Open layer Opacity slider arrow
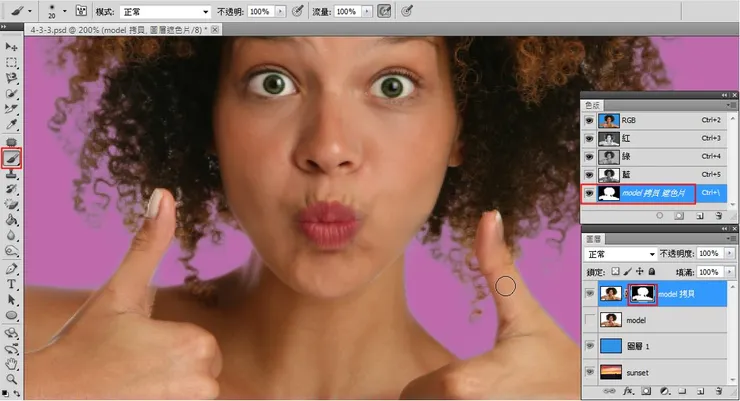The width and height of the screenshot is (740, 401). pyautogui.click(x=730, y=254)
